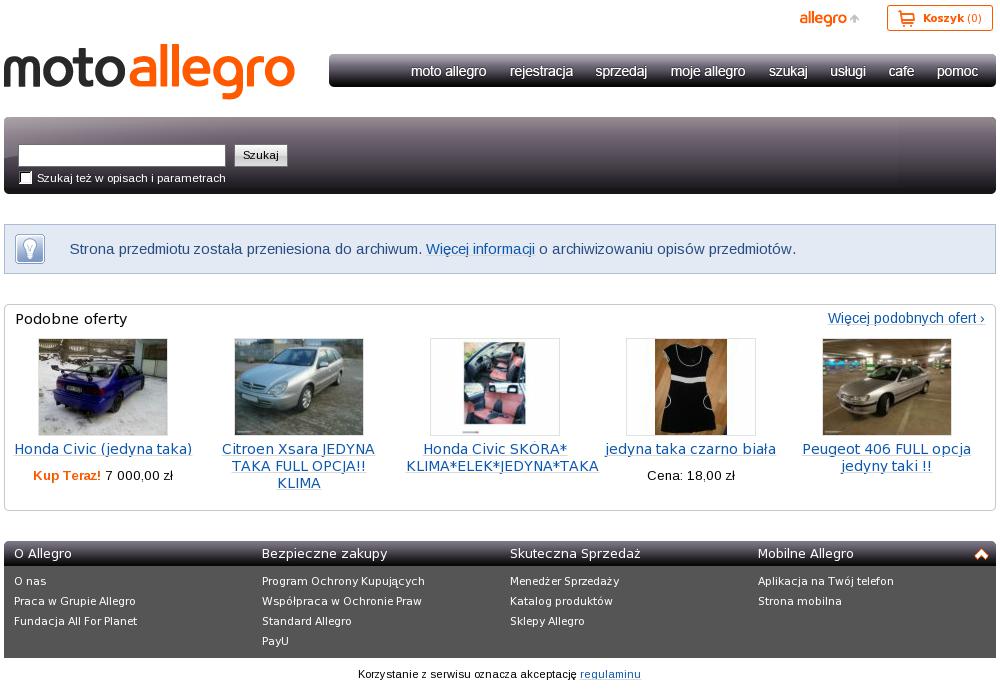The height and width of the screenshot is (694, 1000).
Task: Click the Bezpieczne zakupy footer heading
Action: click(325, 554)
